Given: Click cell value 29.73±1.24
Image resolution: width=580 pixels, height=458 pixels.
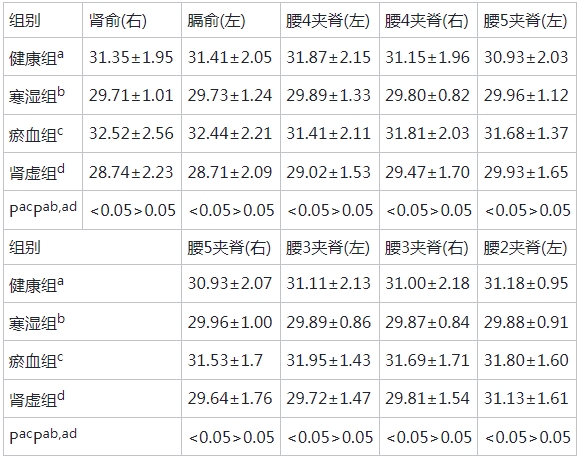Looking at the screenshot, I should click(x=230, y=95).
